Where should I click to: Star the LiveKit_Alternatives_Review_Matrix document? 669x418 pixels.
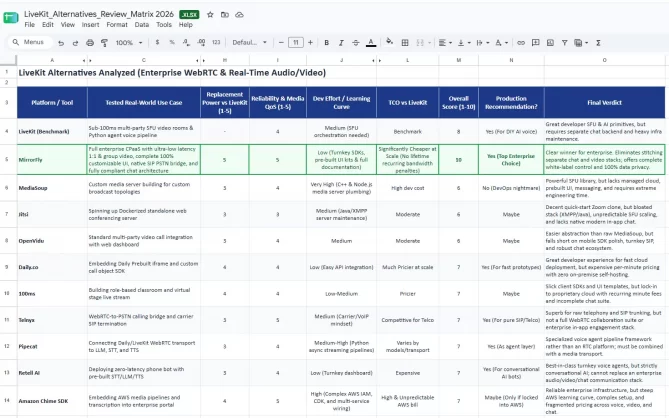point(210,15)
